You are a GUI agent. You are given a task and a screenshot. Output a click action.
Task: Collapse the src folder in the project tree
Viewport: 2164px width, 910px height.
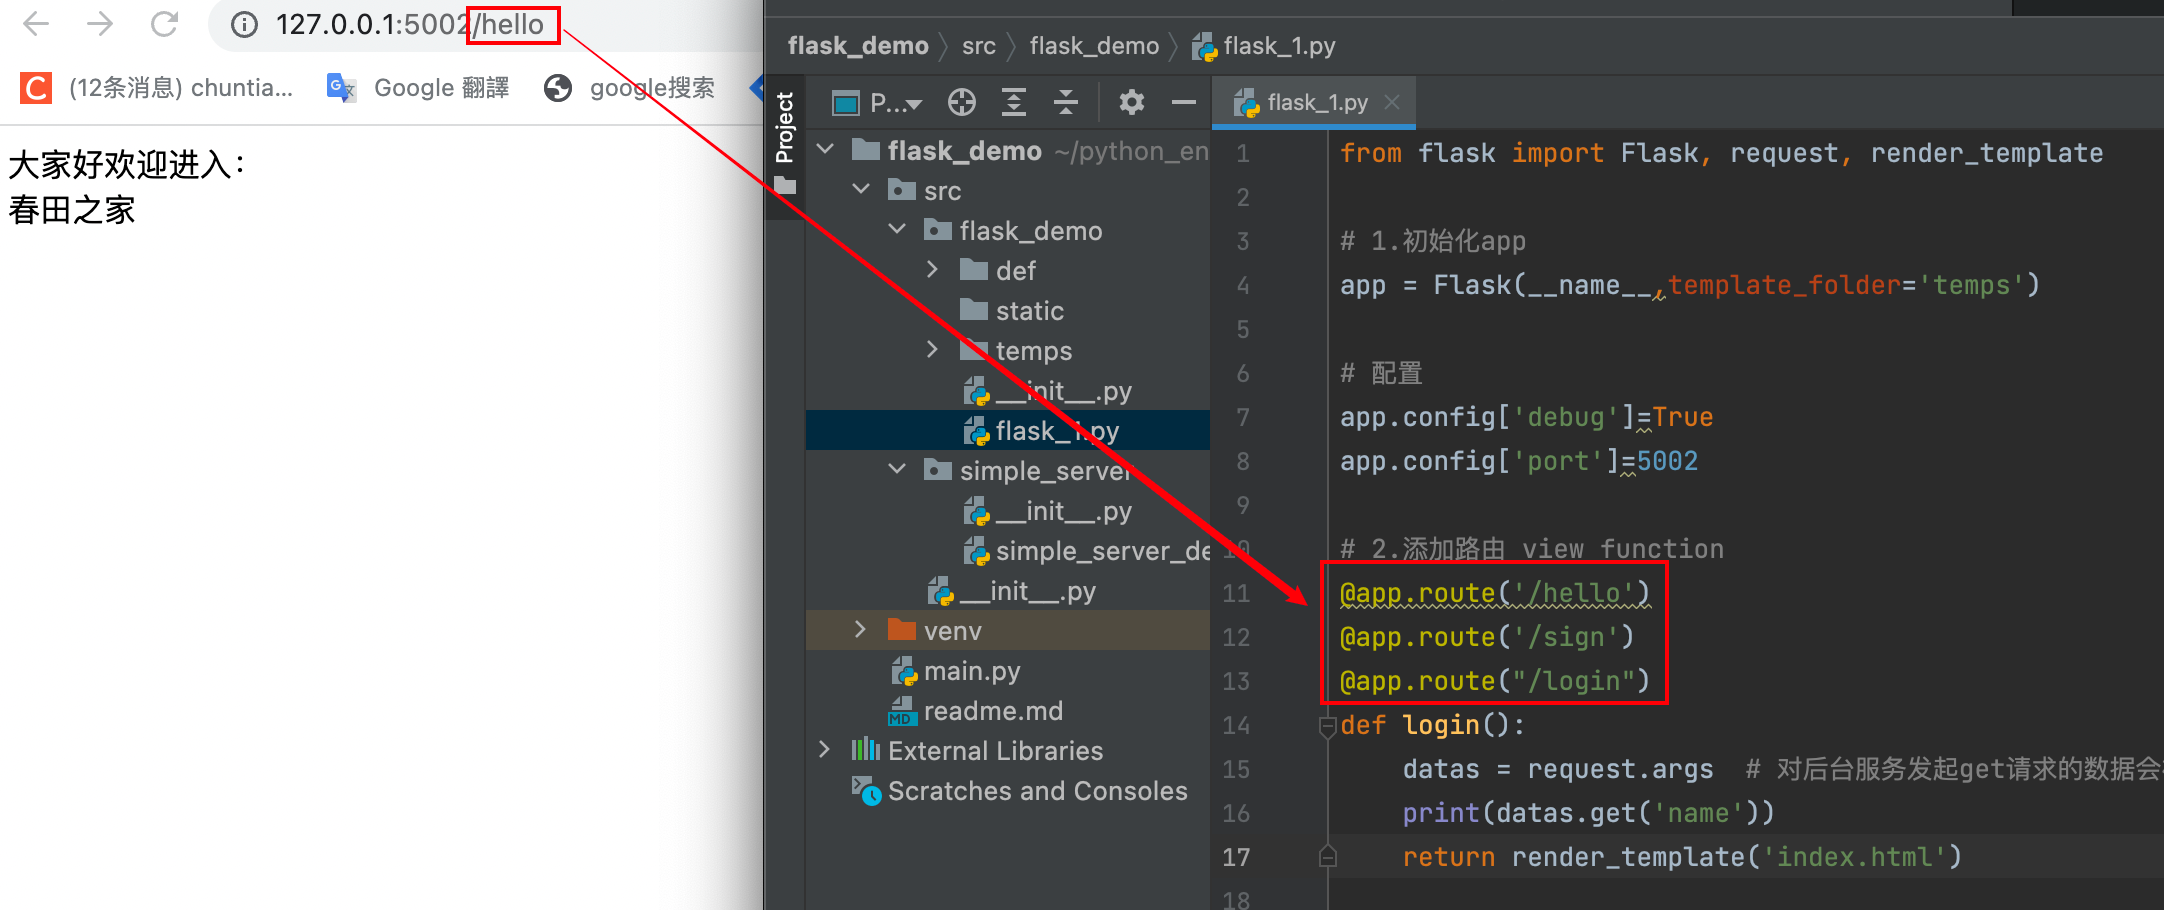pos(860,189)
